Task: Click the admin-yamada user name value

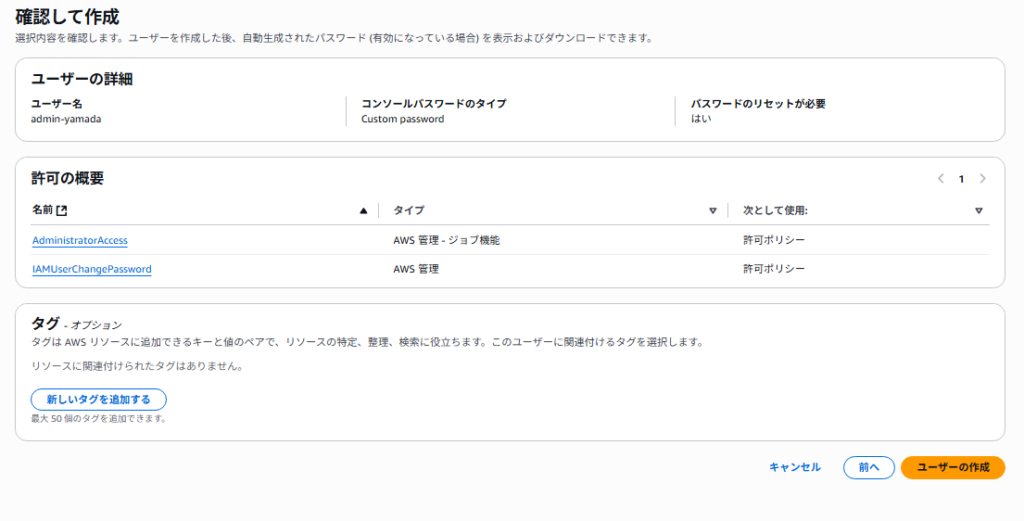Action: point(66,119)
